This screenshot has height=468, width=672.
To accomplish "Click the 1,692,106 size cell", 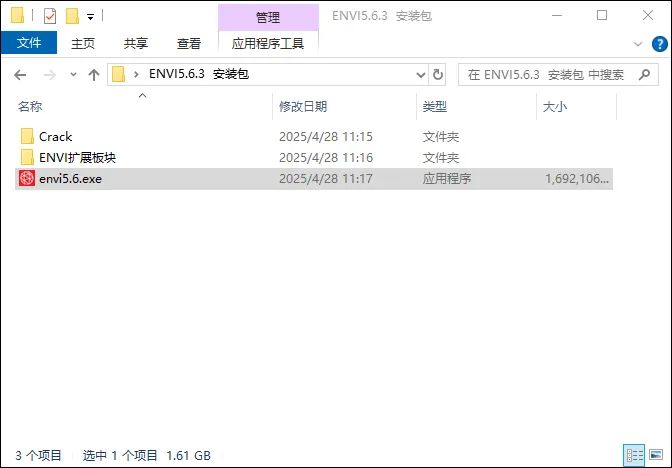I will tap(577, 179).
